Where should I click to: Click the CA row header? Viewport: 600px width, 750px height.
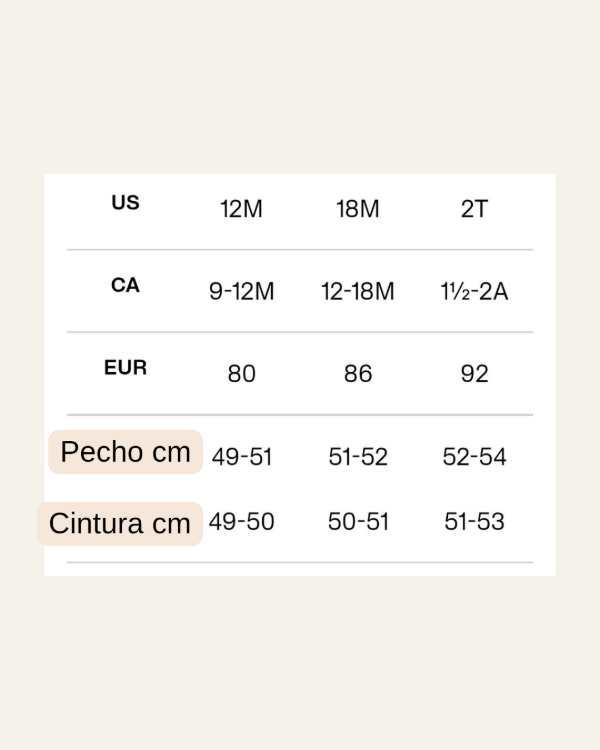[x=125, y=286]
